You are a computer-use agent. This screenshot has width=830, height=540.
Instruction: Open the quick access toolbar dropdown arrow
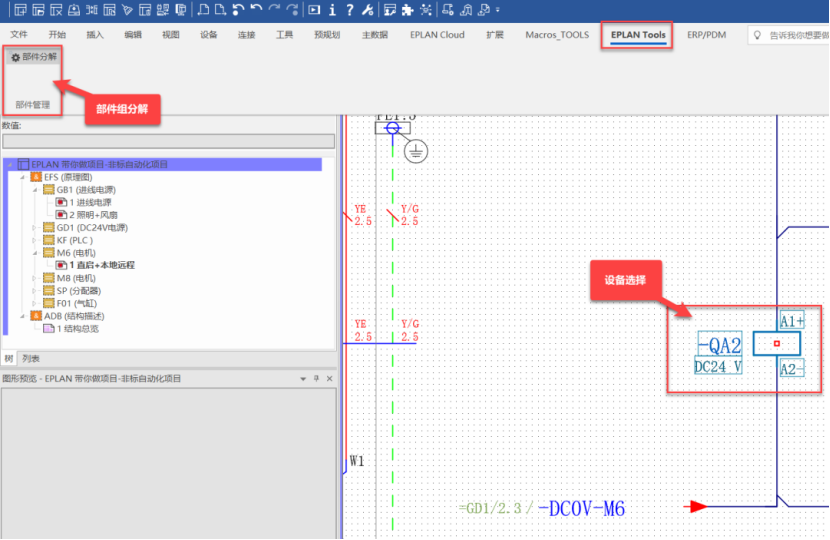[498, 10]
